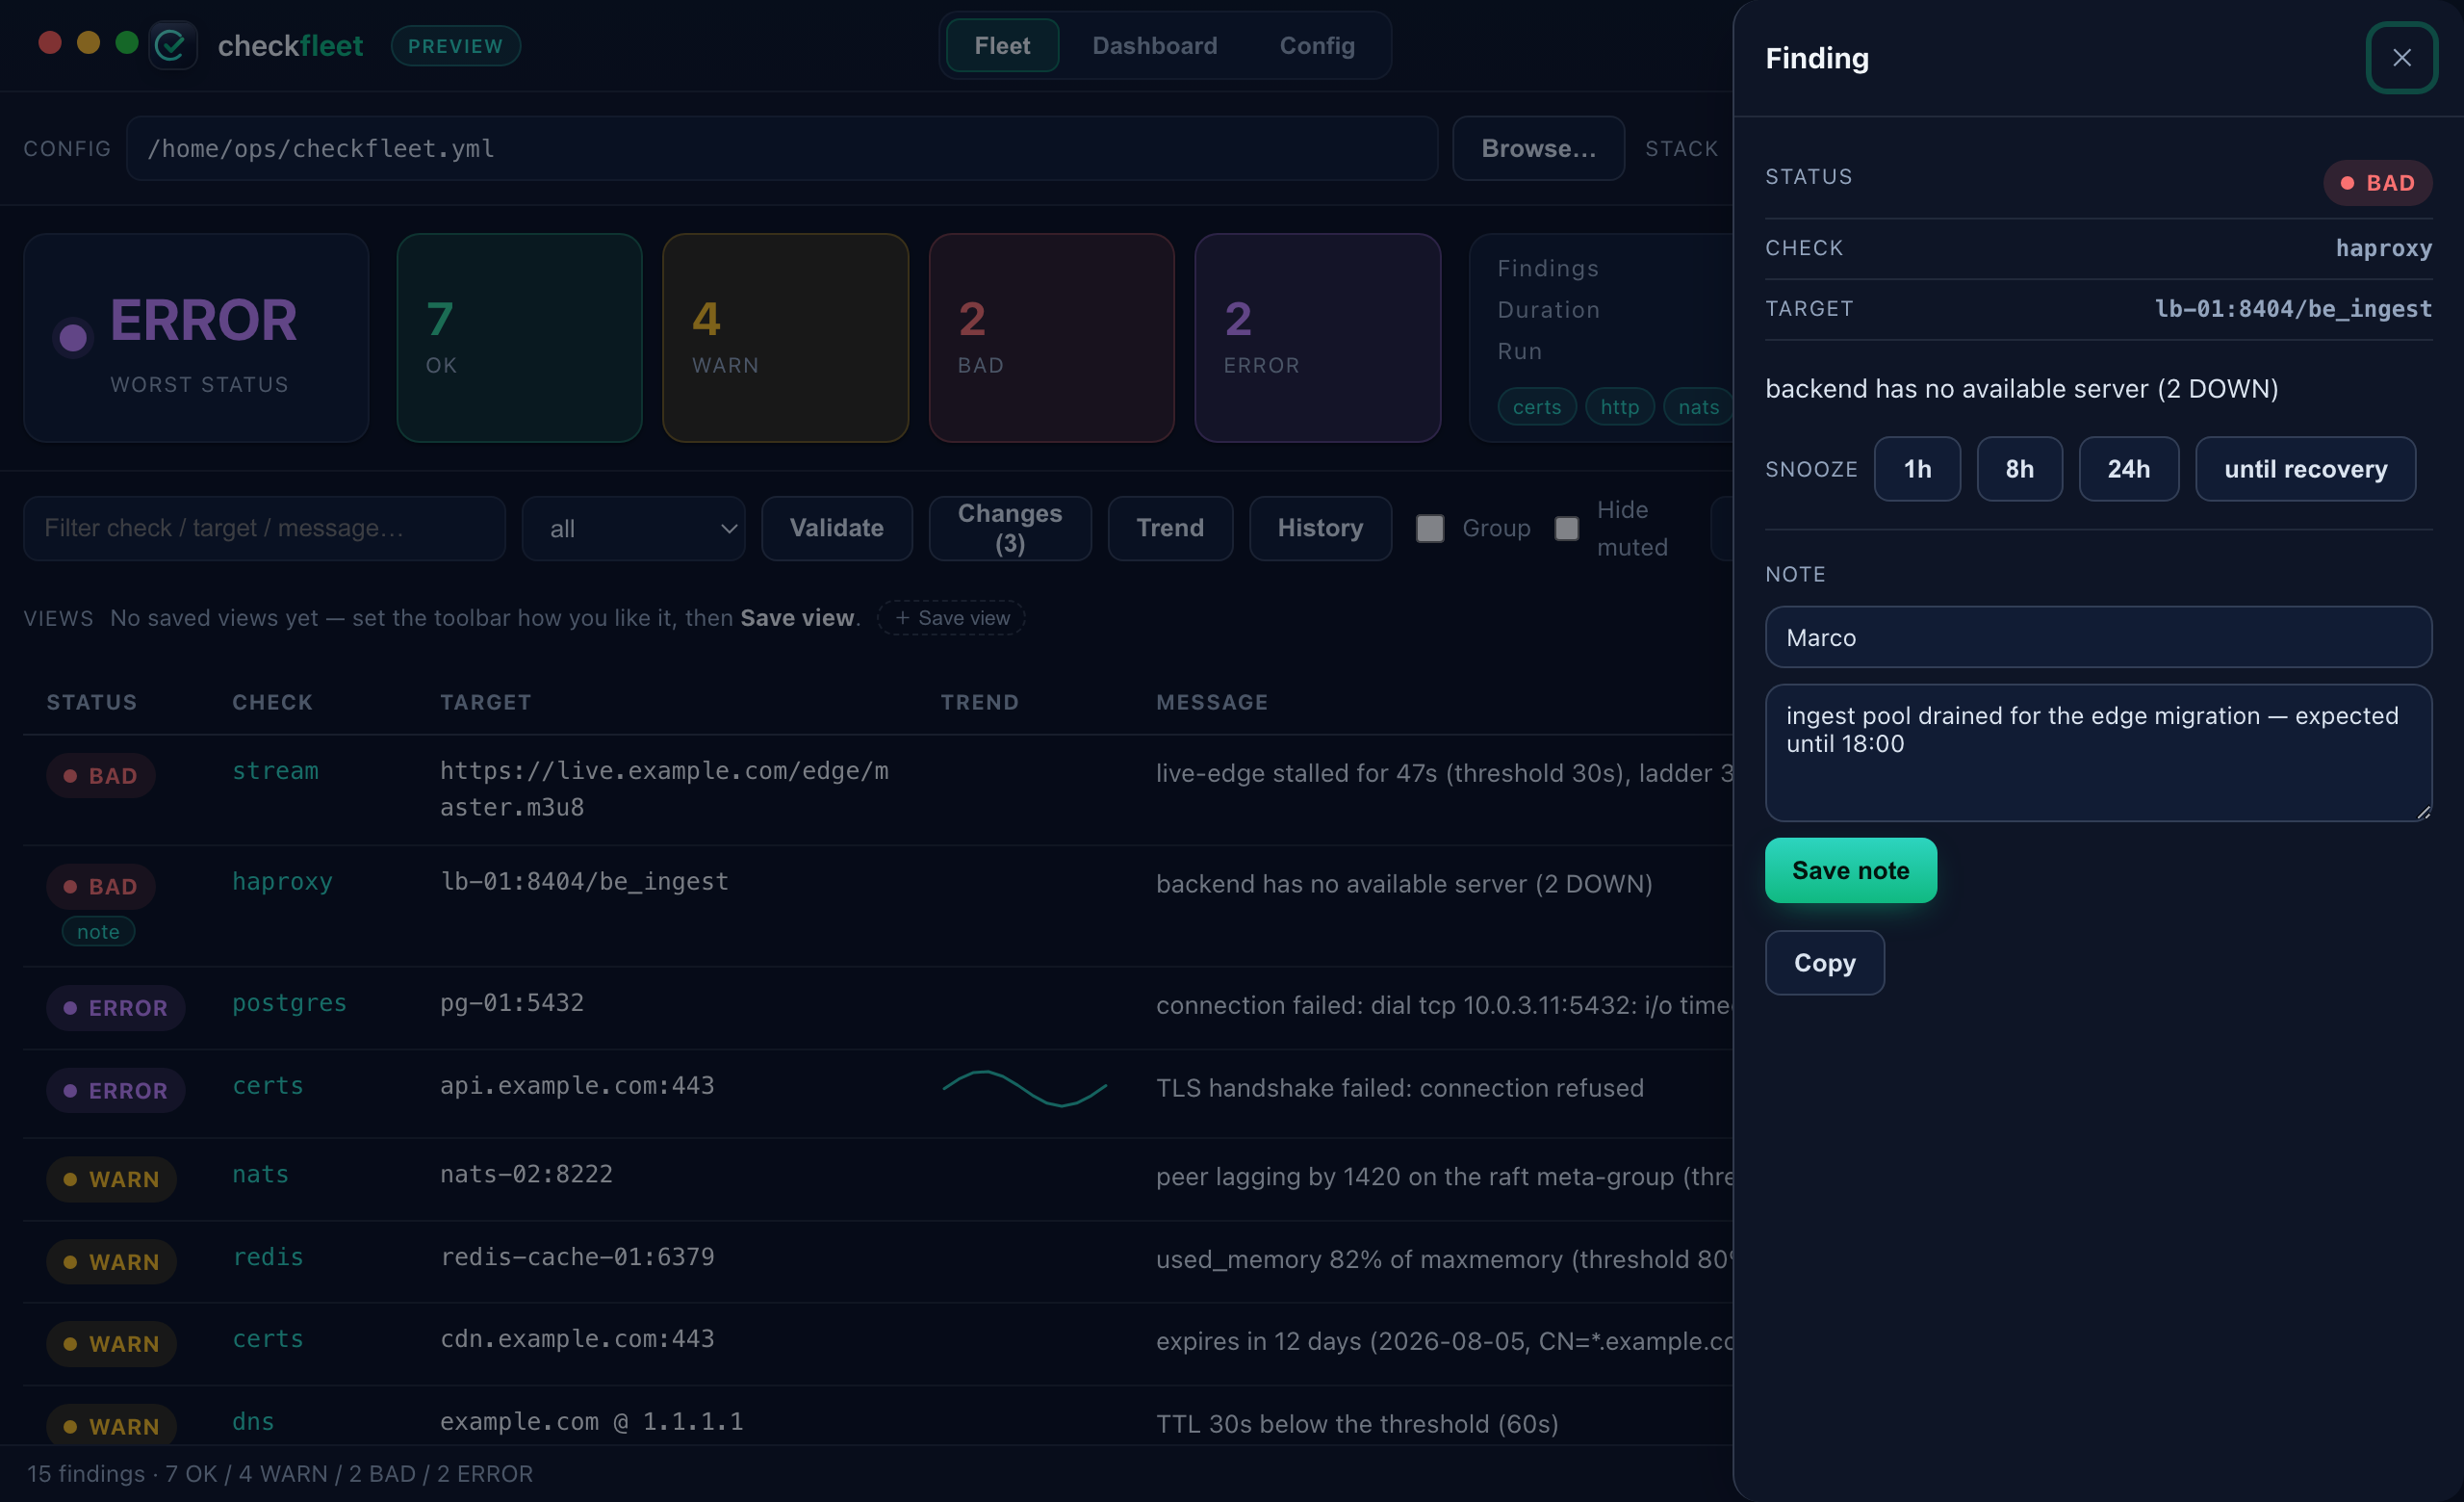
Task: Click the BAD status pill in Finding panel
Action: pos(2376,183)
